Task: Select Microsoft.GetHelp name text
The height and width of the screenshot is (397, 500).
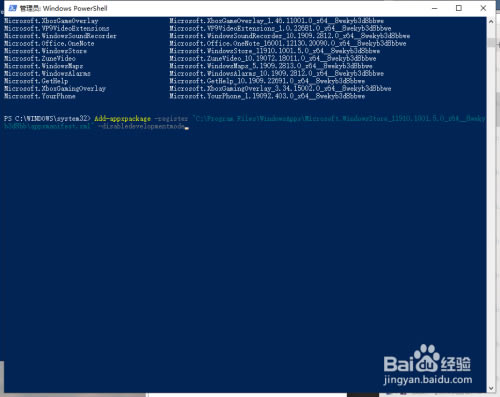Action: 36,81
